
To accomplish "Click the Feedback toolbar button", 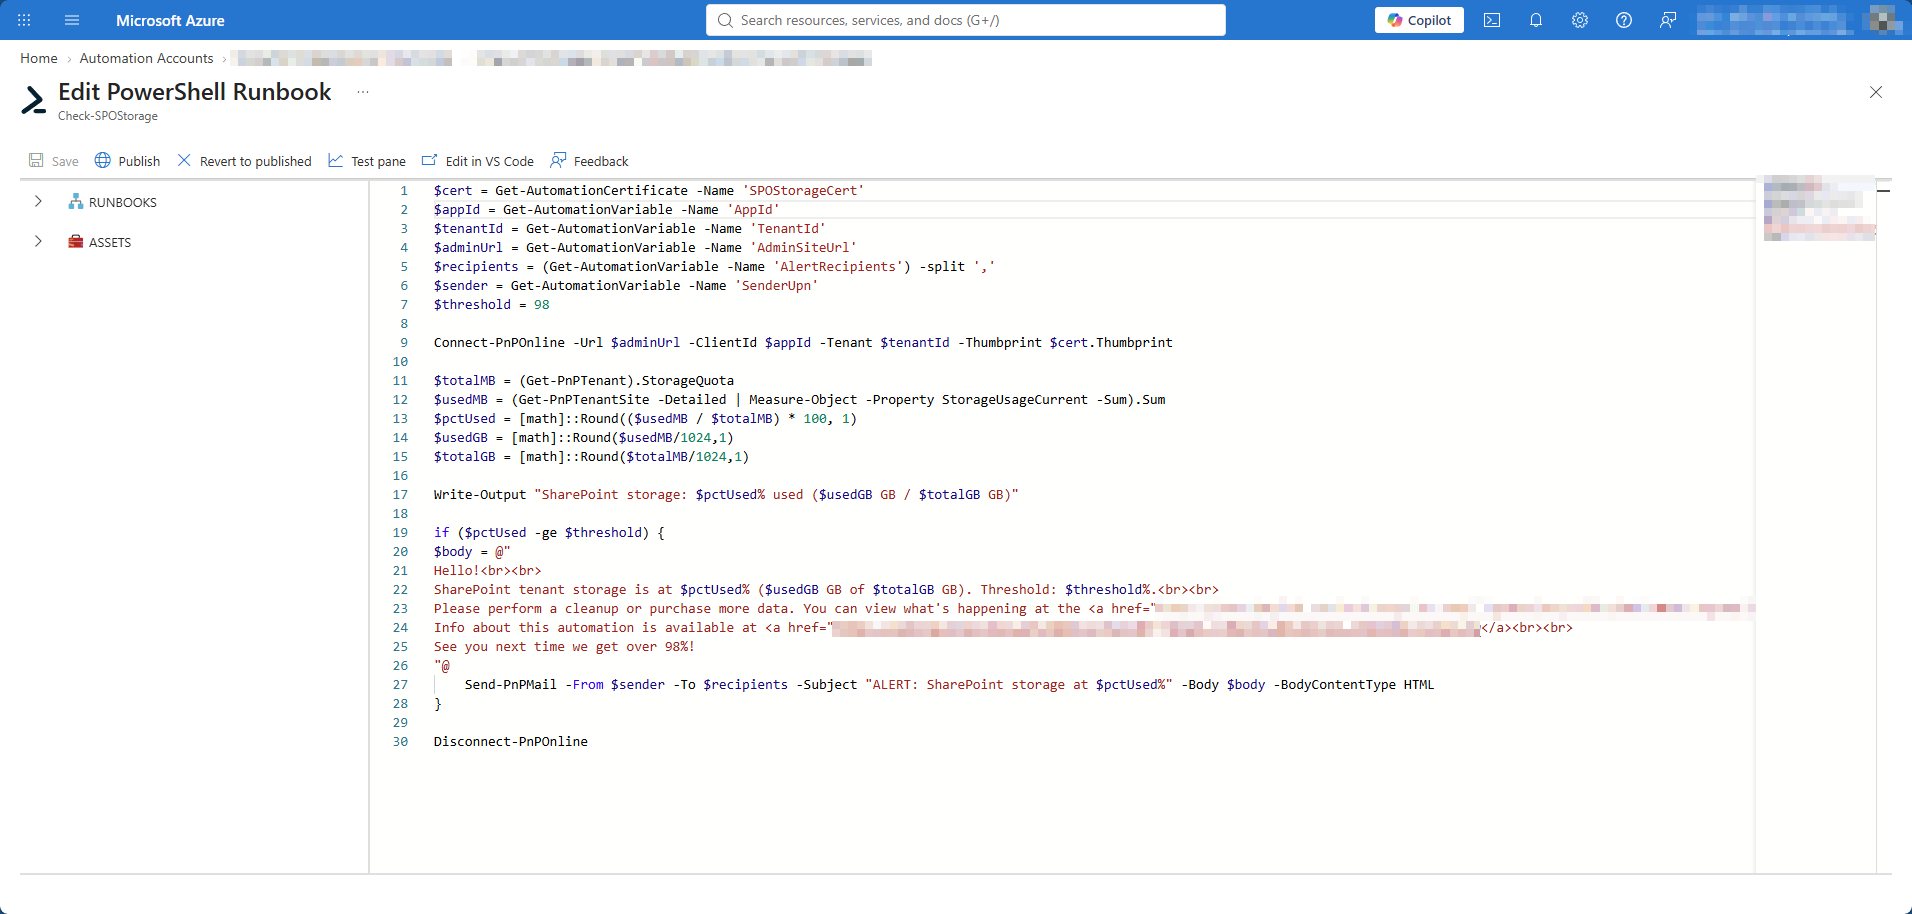I will [x=589, y=161].
